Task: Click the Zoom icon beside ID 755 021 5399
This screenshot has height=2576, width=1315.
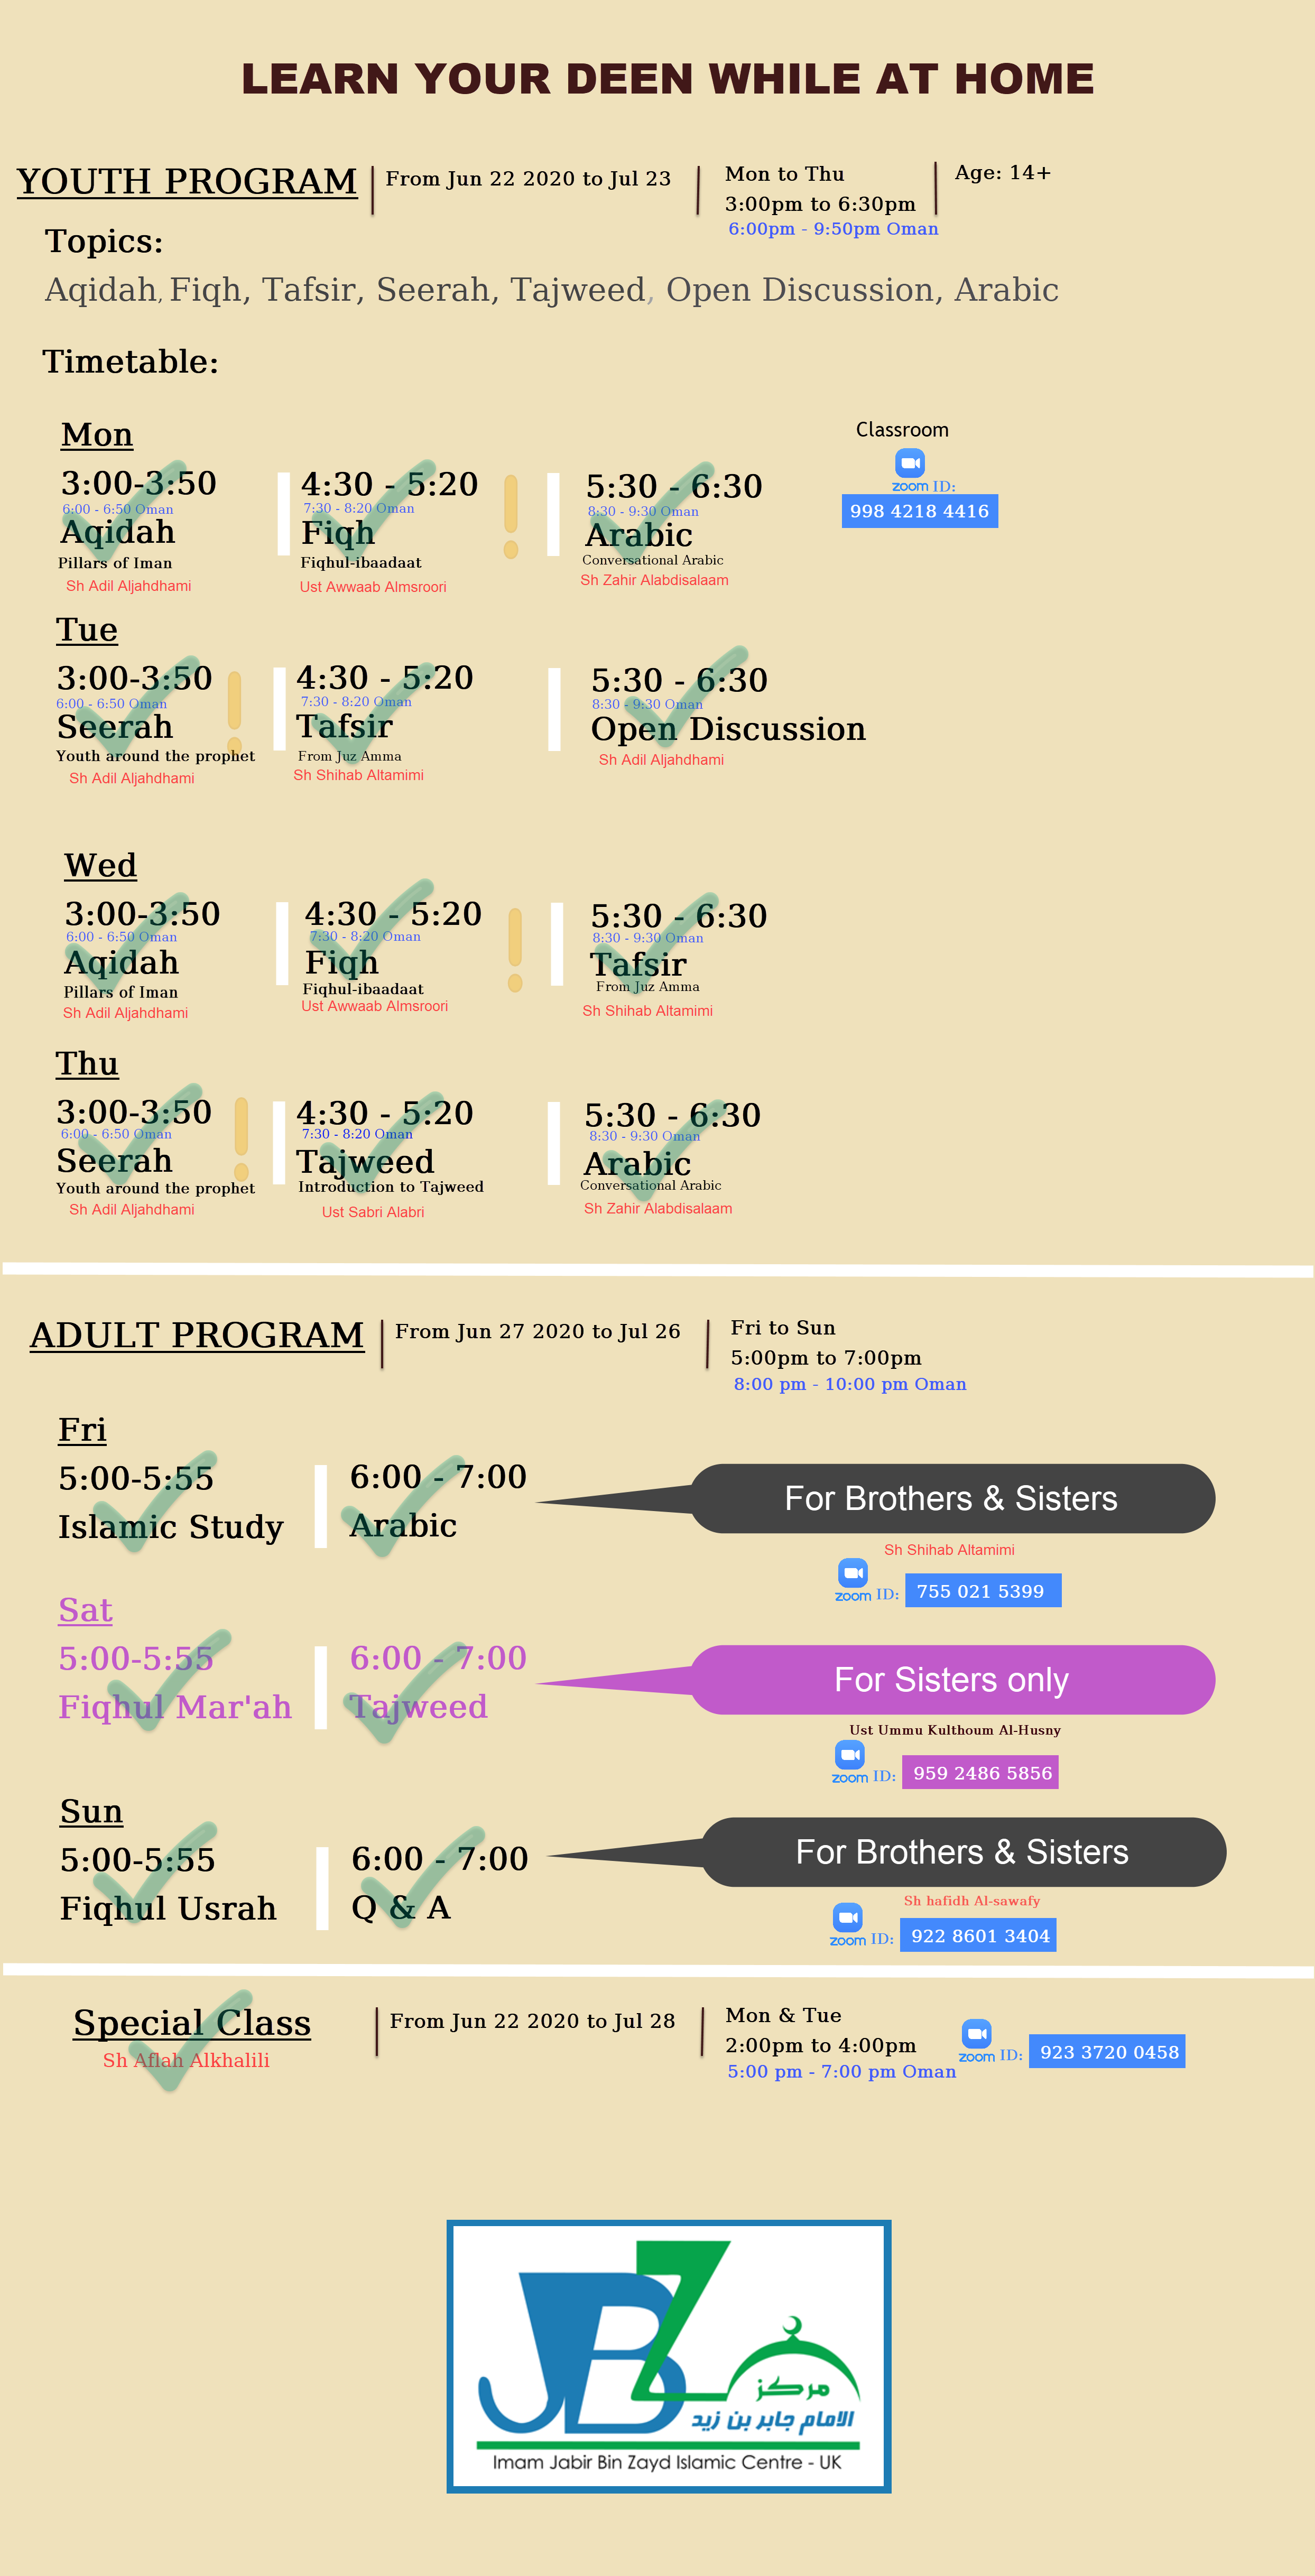Action: [852, 1573]
